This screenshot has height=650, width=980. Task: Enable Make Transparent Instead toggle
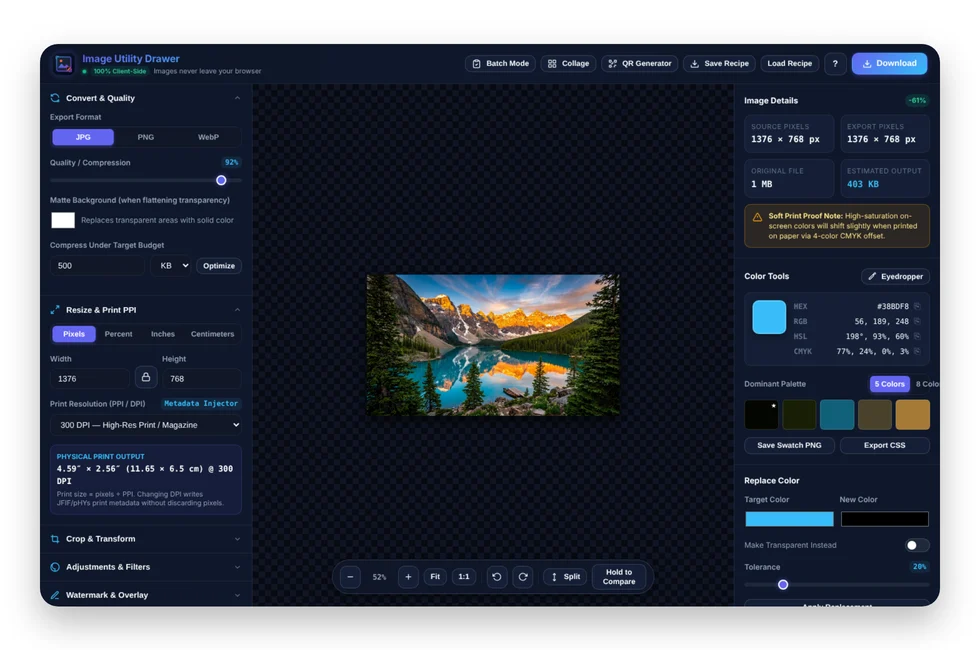point(917,546)
